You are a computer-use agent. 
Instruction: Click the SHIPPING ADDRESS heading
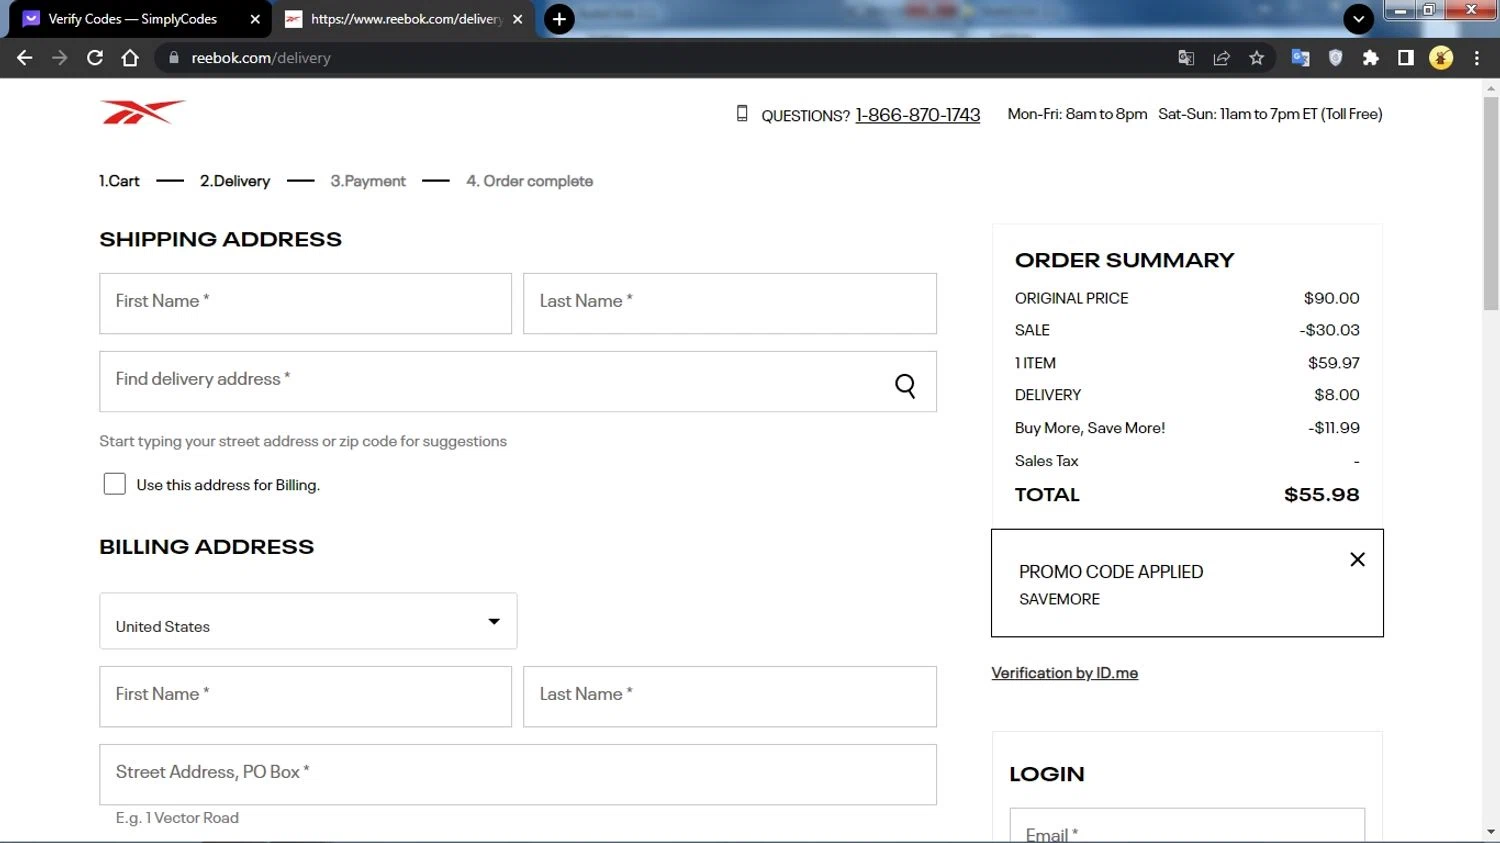click(220, 239)
